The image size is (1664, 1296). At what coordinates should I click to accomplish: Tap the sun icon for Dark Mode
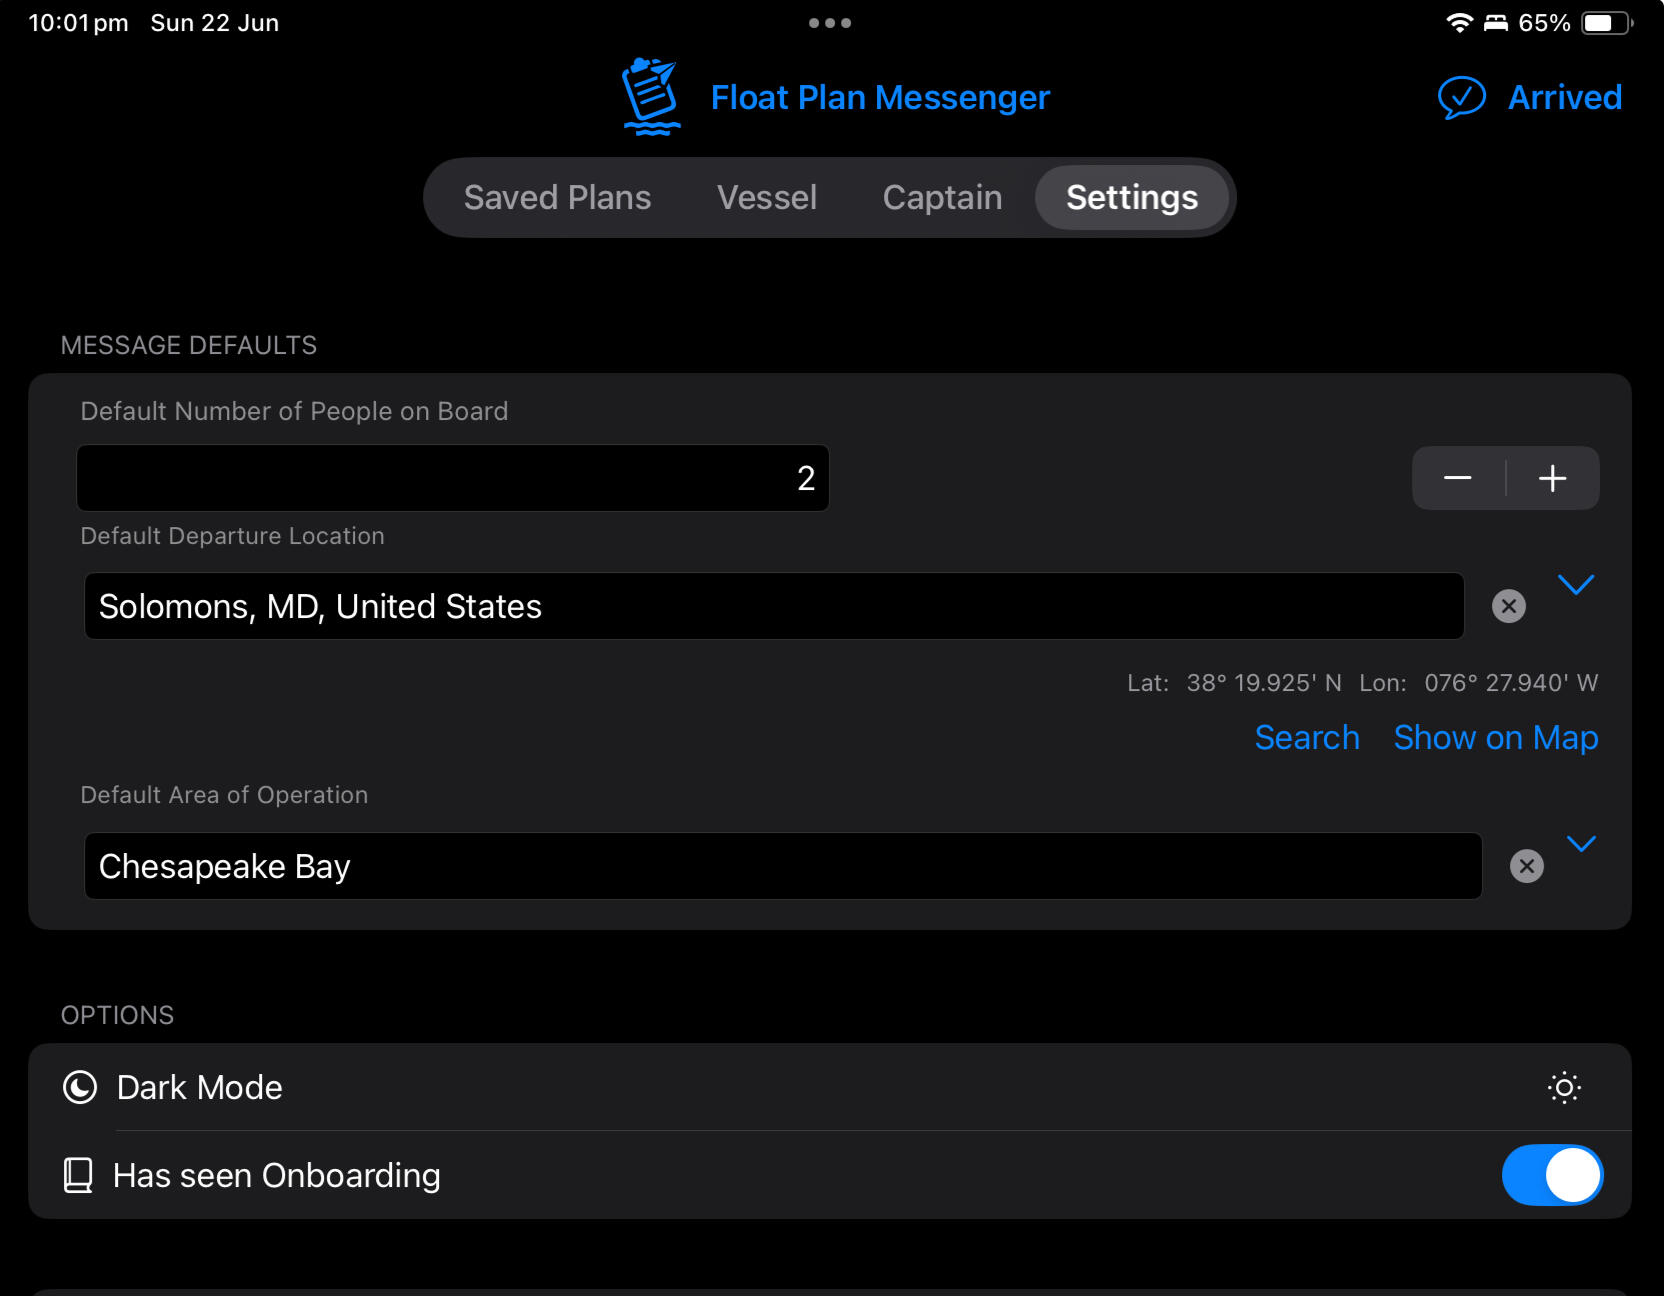pos(1564,1087)
